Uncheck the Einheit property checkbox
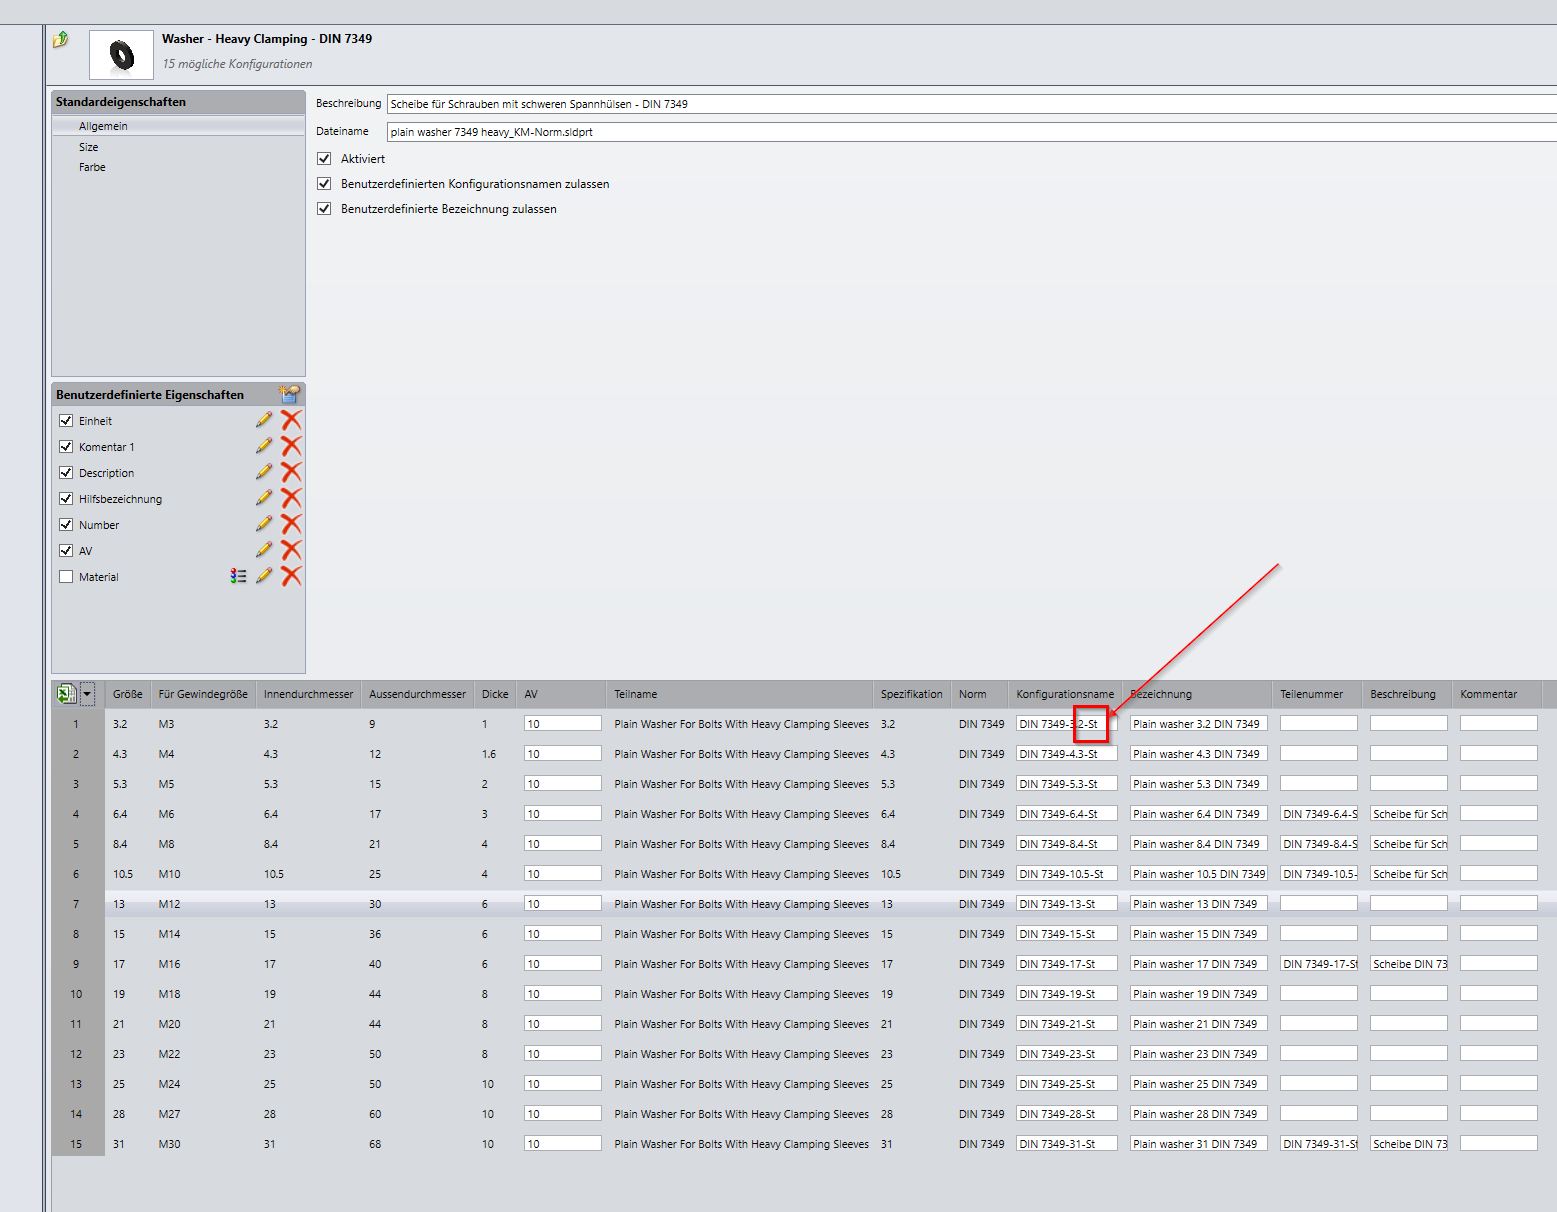The height and width of the screenshot is (1212, 1557). pyautogui.click(x=66, y=421)
